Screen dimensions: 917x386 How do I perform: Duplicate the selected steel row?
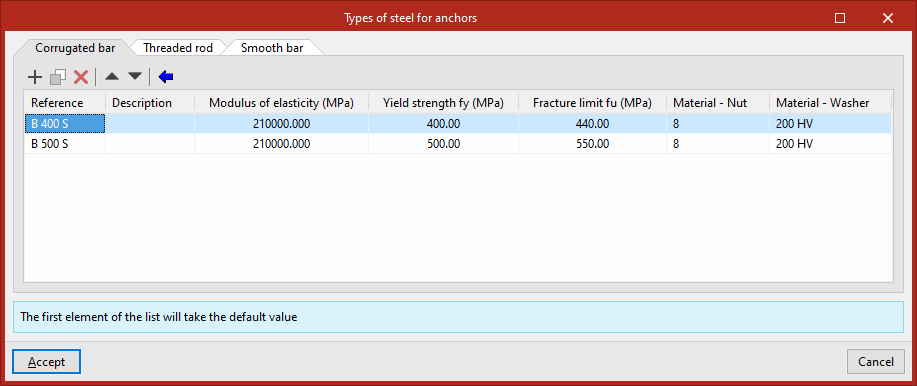58,77
